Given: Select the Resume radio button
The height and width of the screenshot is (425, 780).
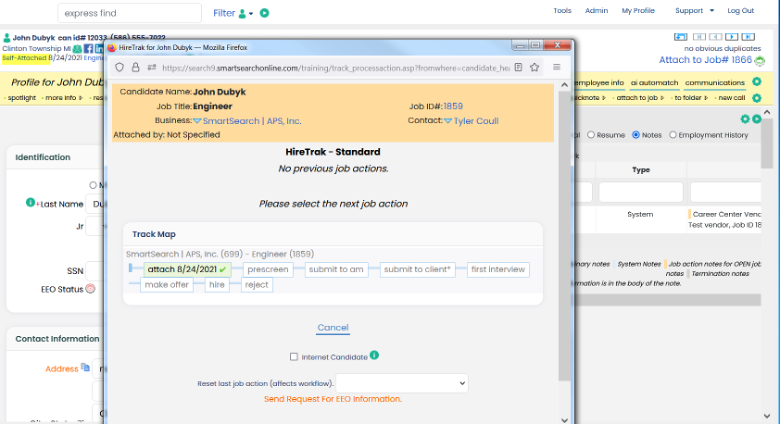Looking at the screenshot, I should coord(591,135).
